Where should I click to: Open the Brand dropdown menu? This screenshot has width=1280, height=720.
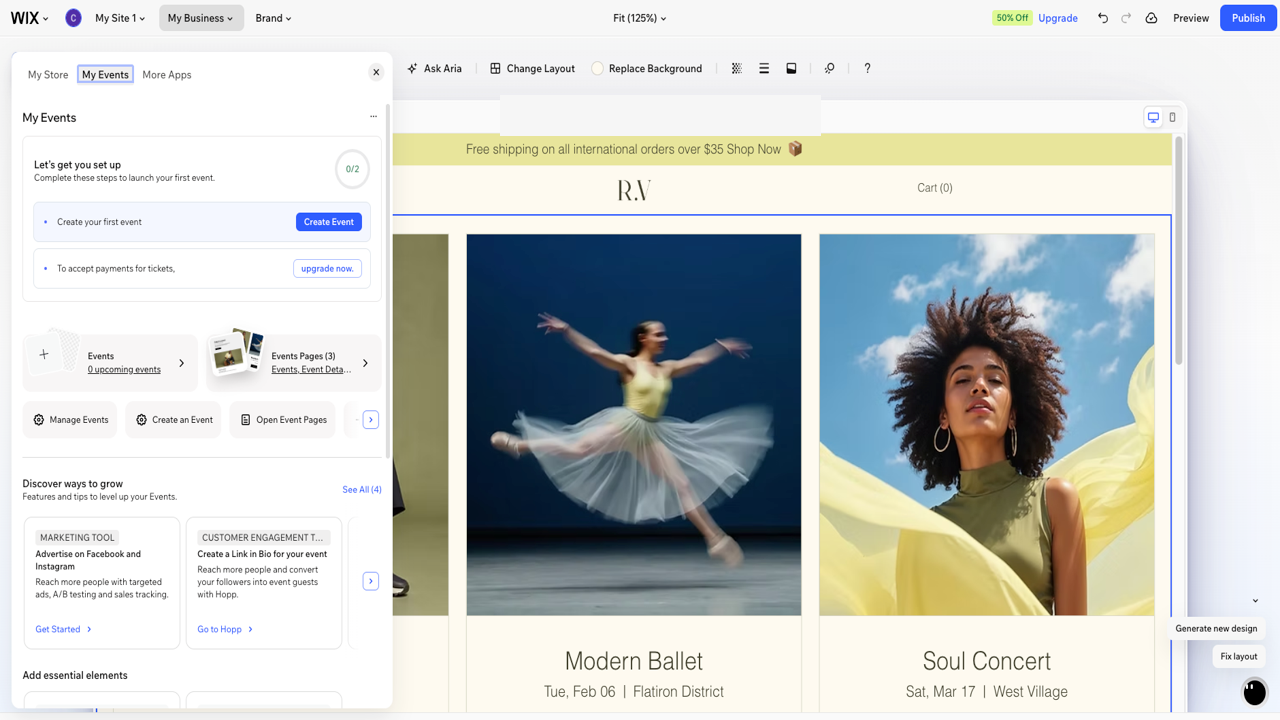[273, 18]
